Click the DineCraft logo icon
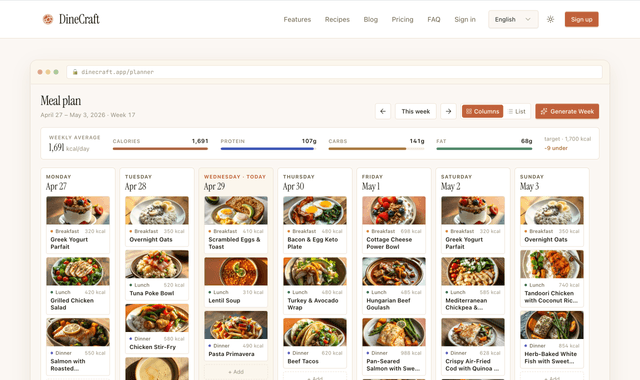 pyautogui.click(x=48, y=19)
